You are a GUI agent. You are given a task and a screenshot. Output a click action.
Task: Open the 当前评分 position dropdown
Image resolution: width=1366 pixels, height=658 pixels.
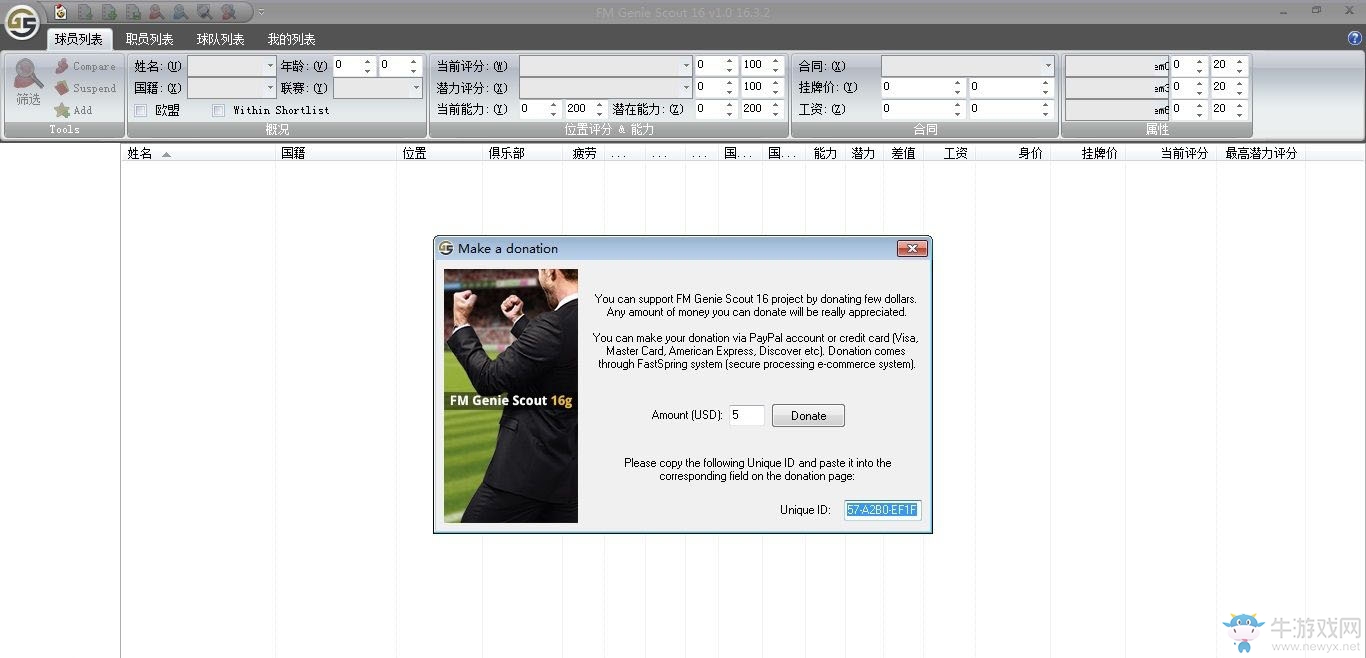point(605,65)
